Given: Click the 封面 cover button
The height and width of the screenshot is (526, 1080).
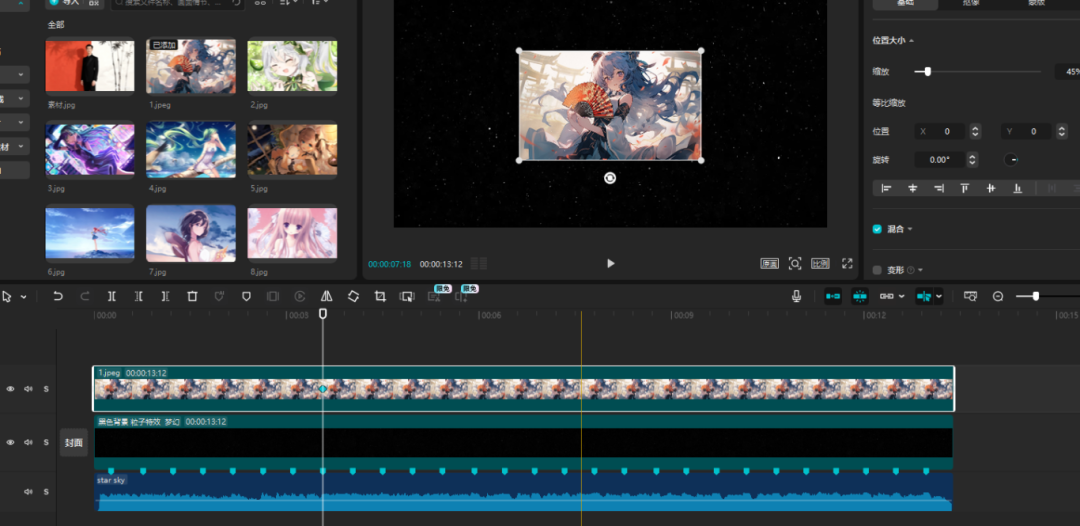Looking at the screenshot, I should [74, 443].
